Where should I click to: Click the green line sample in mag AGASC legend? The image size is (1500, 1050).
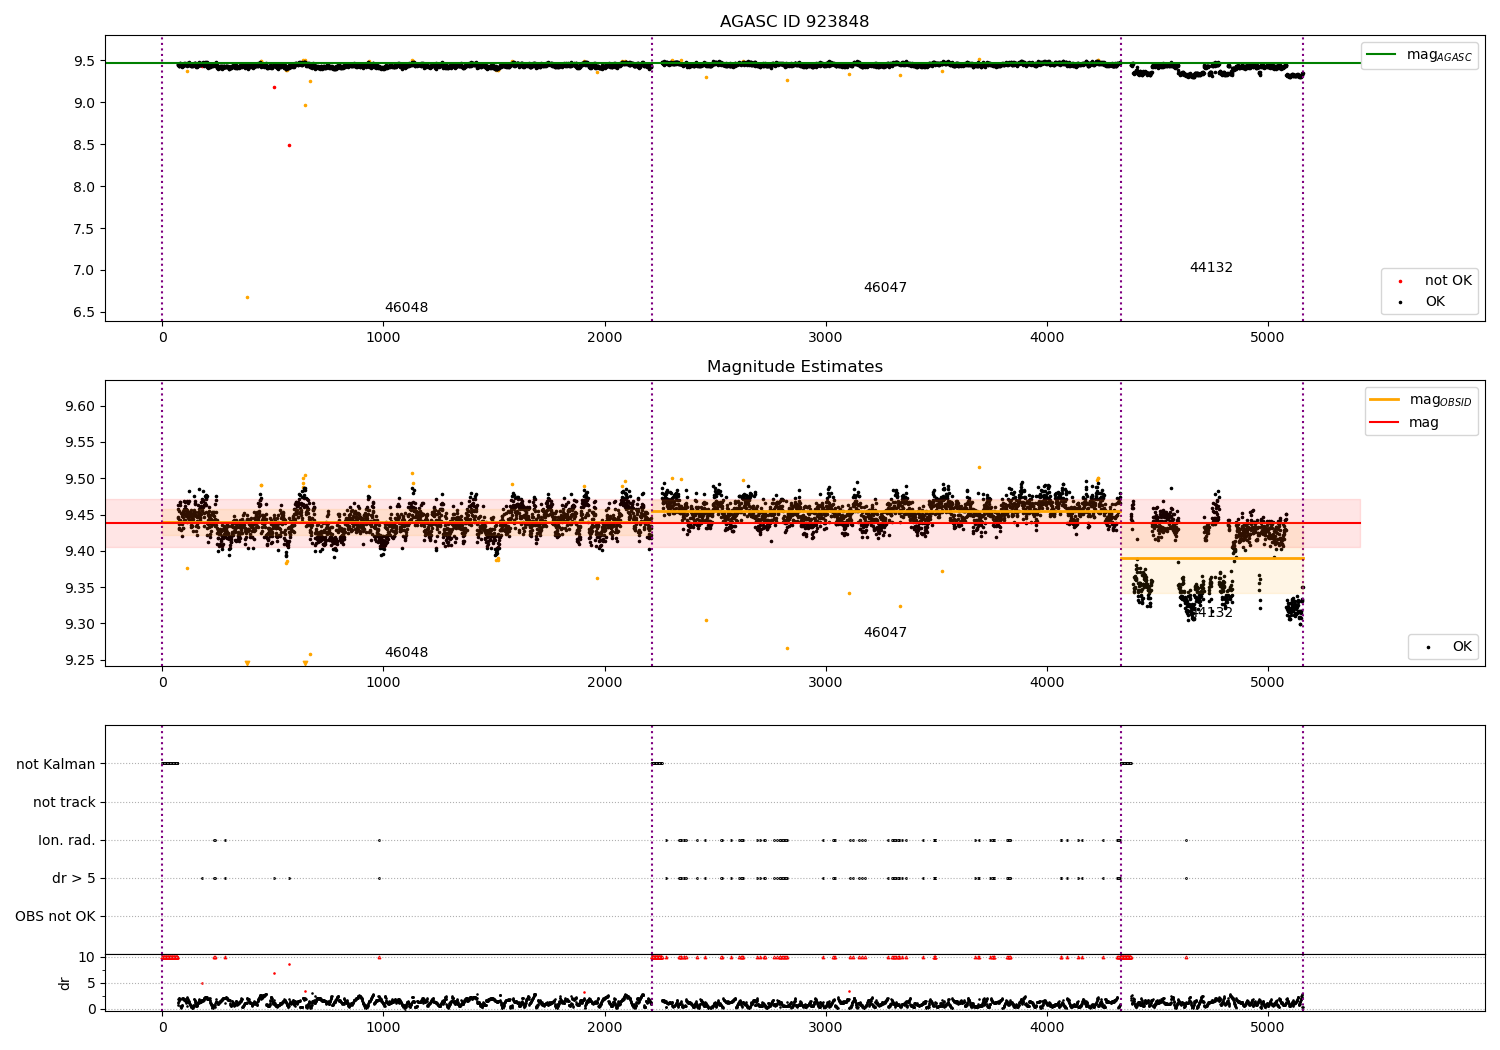(1381, 55)
